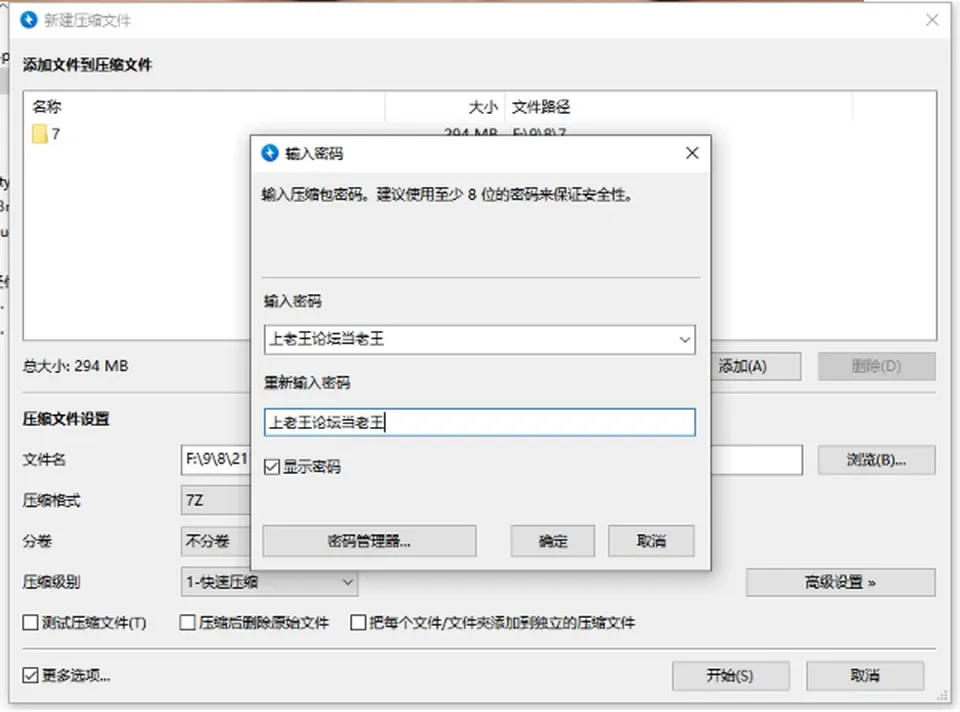The height and width of the screenshot is (712, 960).
Task: Check the option to add each file to a separate archive
Action: pos(358,623)
